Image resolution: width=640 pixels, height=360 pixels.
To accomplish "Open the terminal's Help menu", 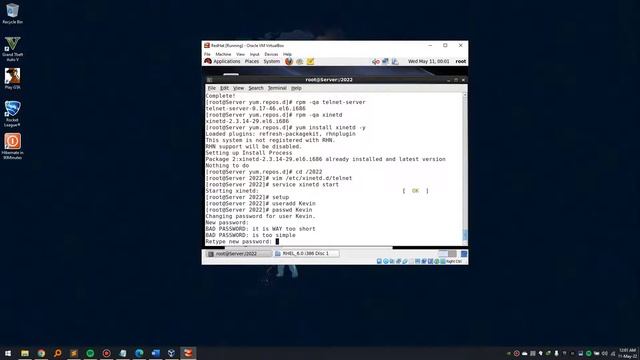I will point(296,88).
